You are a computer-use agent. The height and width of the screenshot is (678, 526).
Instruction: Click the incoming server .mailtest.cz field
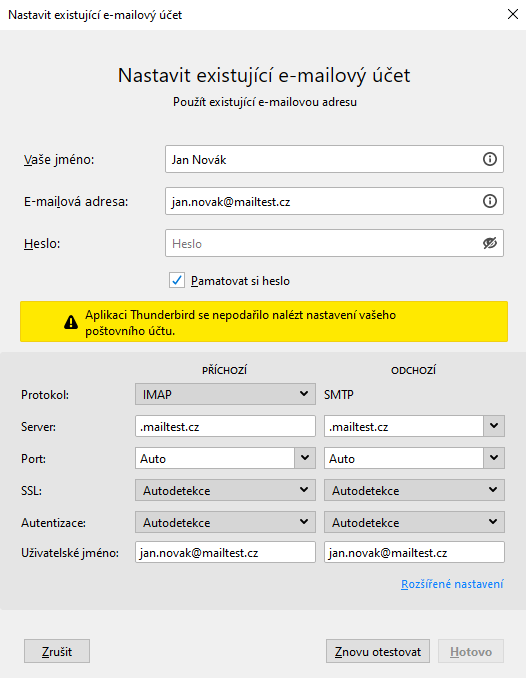coord(225,426)
